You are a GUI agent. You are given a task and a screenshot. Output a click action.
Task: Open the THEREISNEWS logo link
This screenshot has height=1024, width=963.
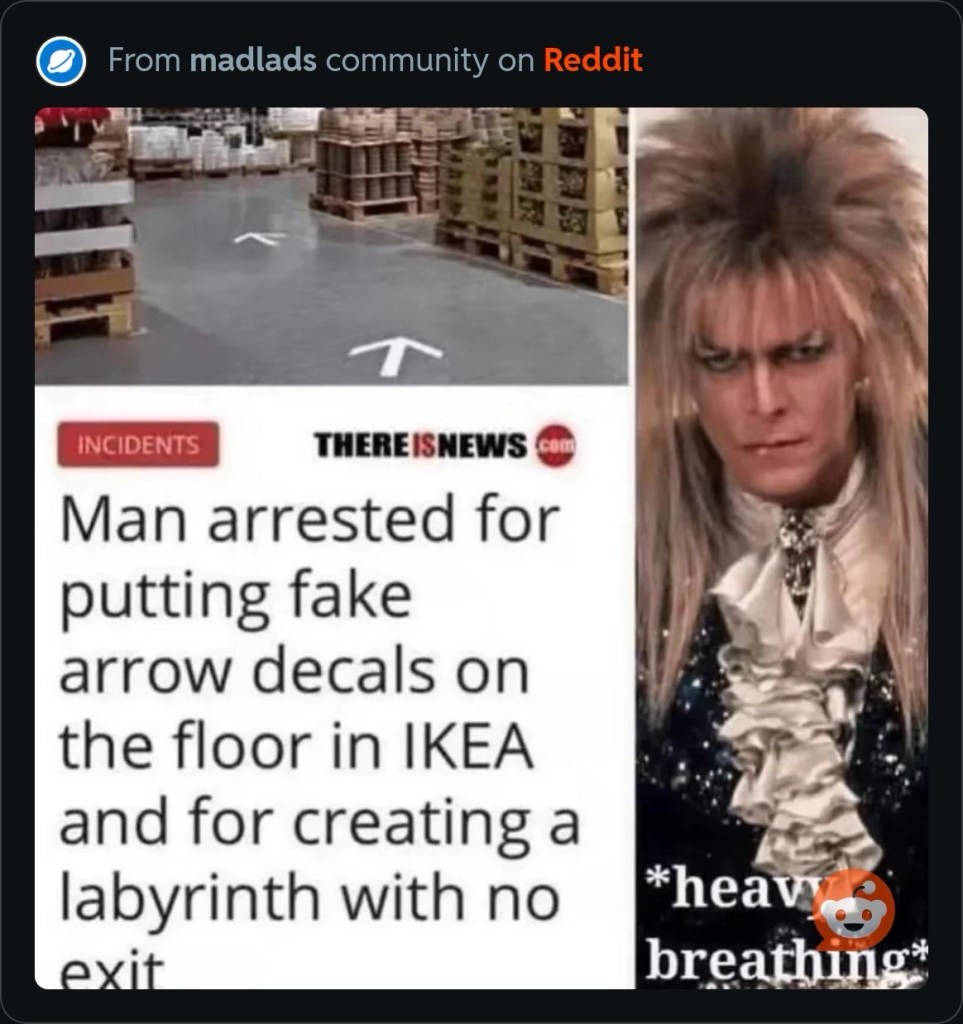(445, 445)
